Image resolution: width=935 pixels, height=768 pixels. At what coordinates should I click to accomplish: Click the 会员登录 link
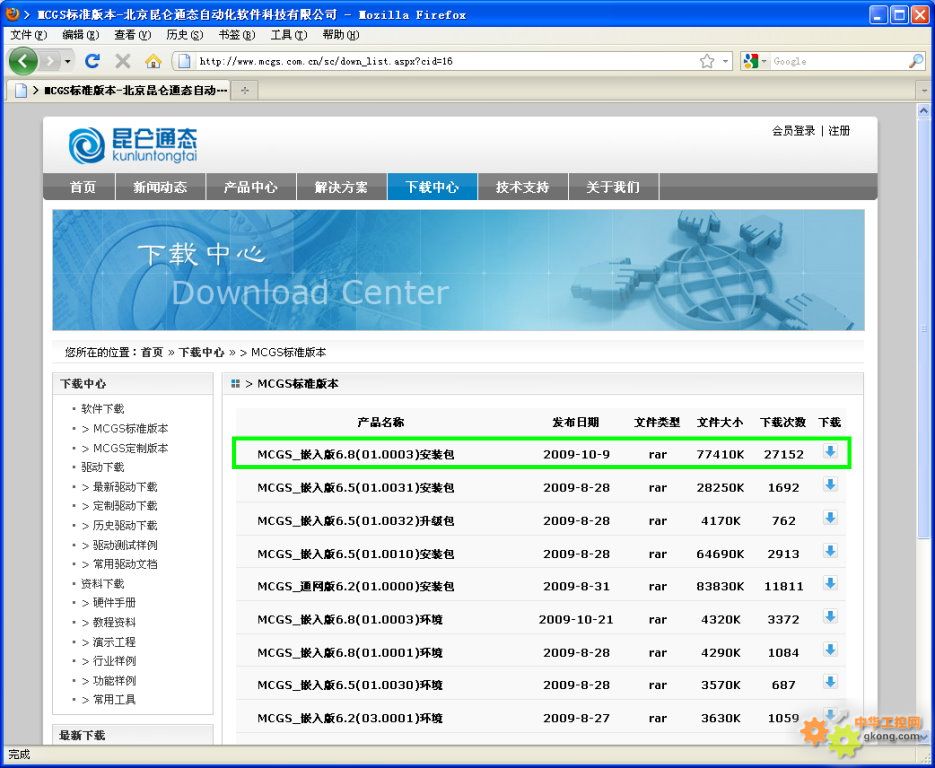(793, 131)
